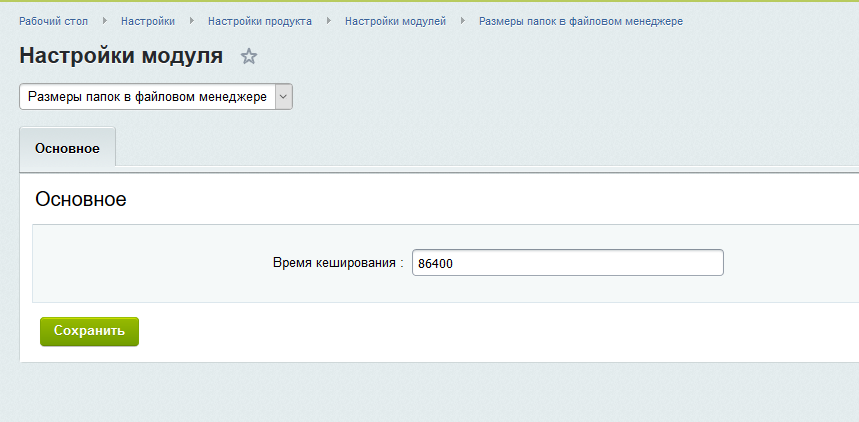The image size is (859, 422).
Task: Click the chevron button of module selector
Action: pos(283,96)
